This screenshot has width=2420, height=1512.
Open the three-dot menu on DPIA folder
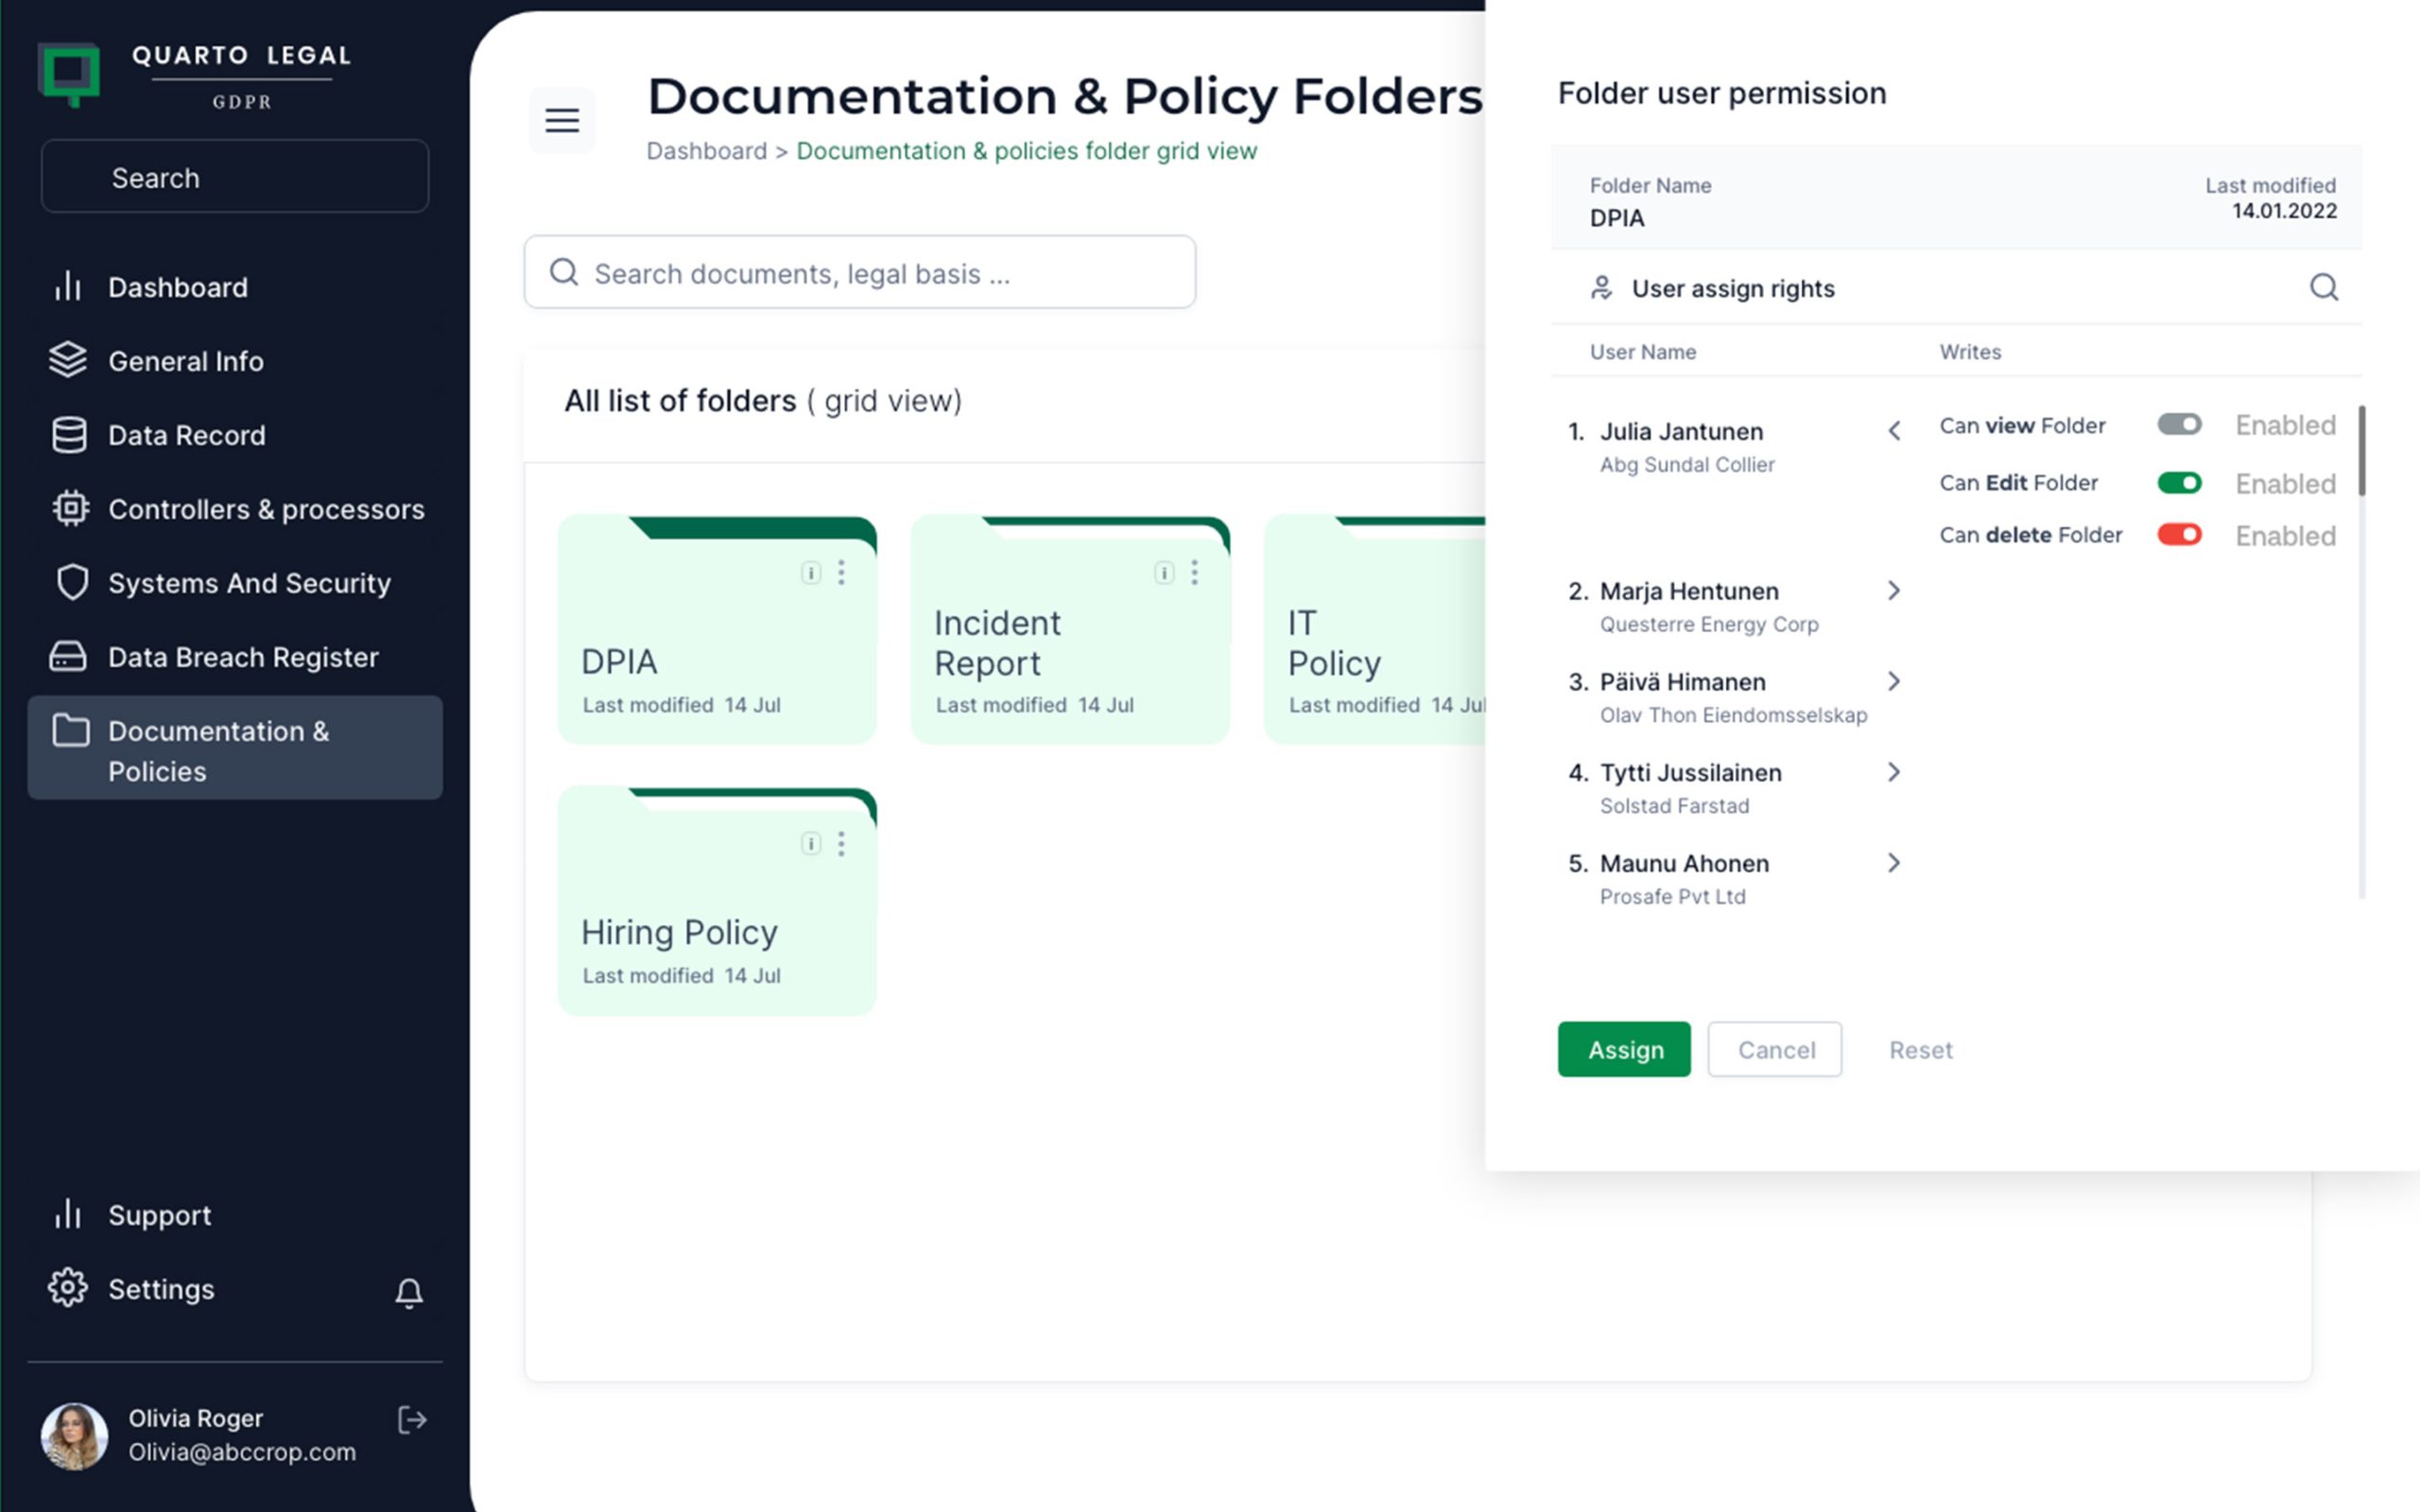(x=841, y=572)
